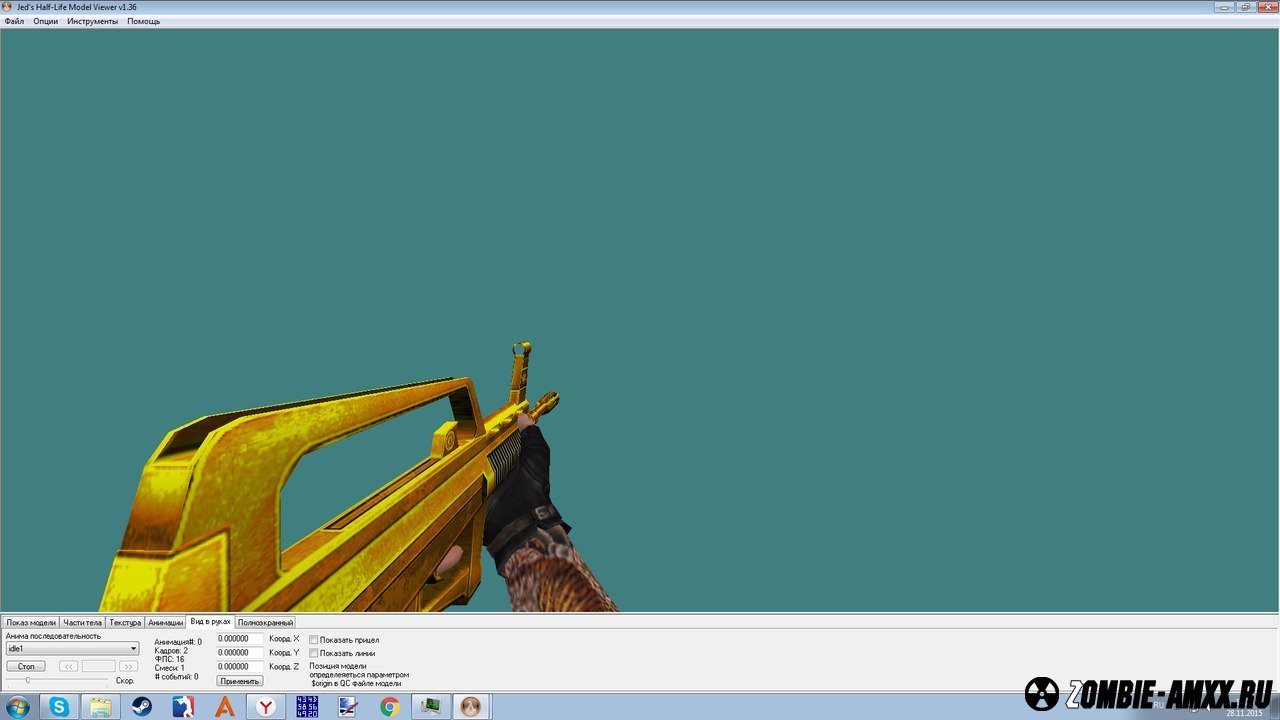Switch to the Части тела tab
The height and width of the screenshot is (720, 1280).
(82, 622)
